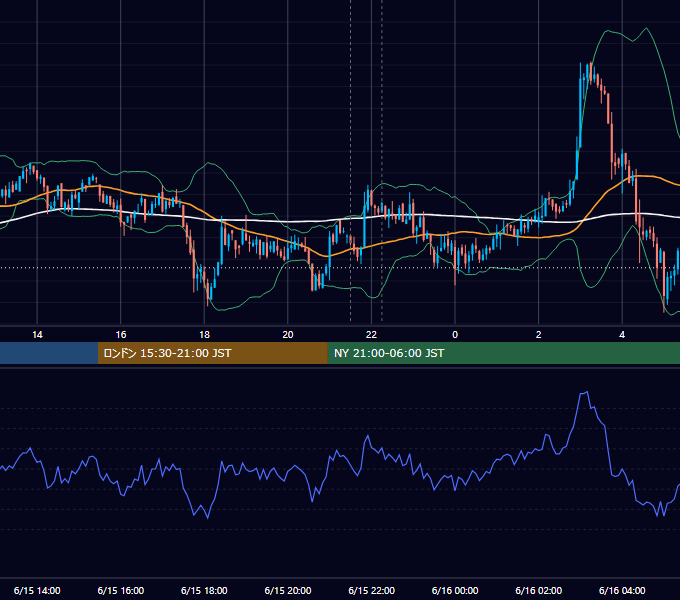The height and width of the screenshot is (600, 680).
Task: Click the 6/15 14:00 date label
Action: [37, 590]
